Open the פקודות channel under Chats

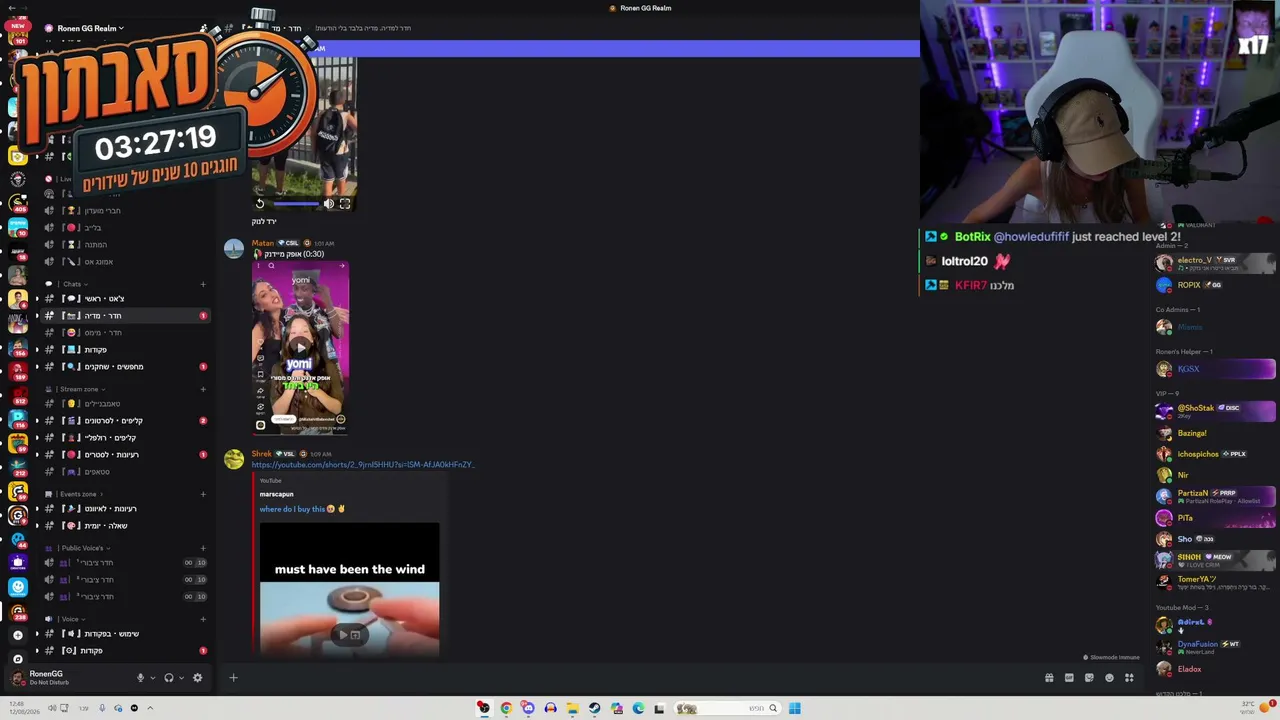pyautogui.click(x=125, y=350)
